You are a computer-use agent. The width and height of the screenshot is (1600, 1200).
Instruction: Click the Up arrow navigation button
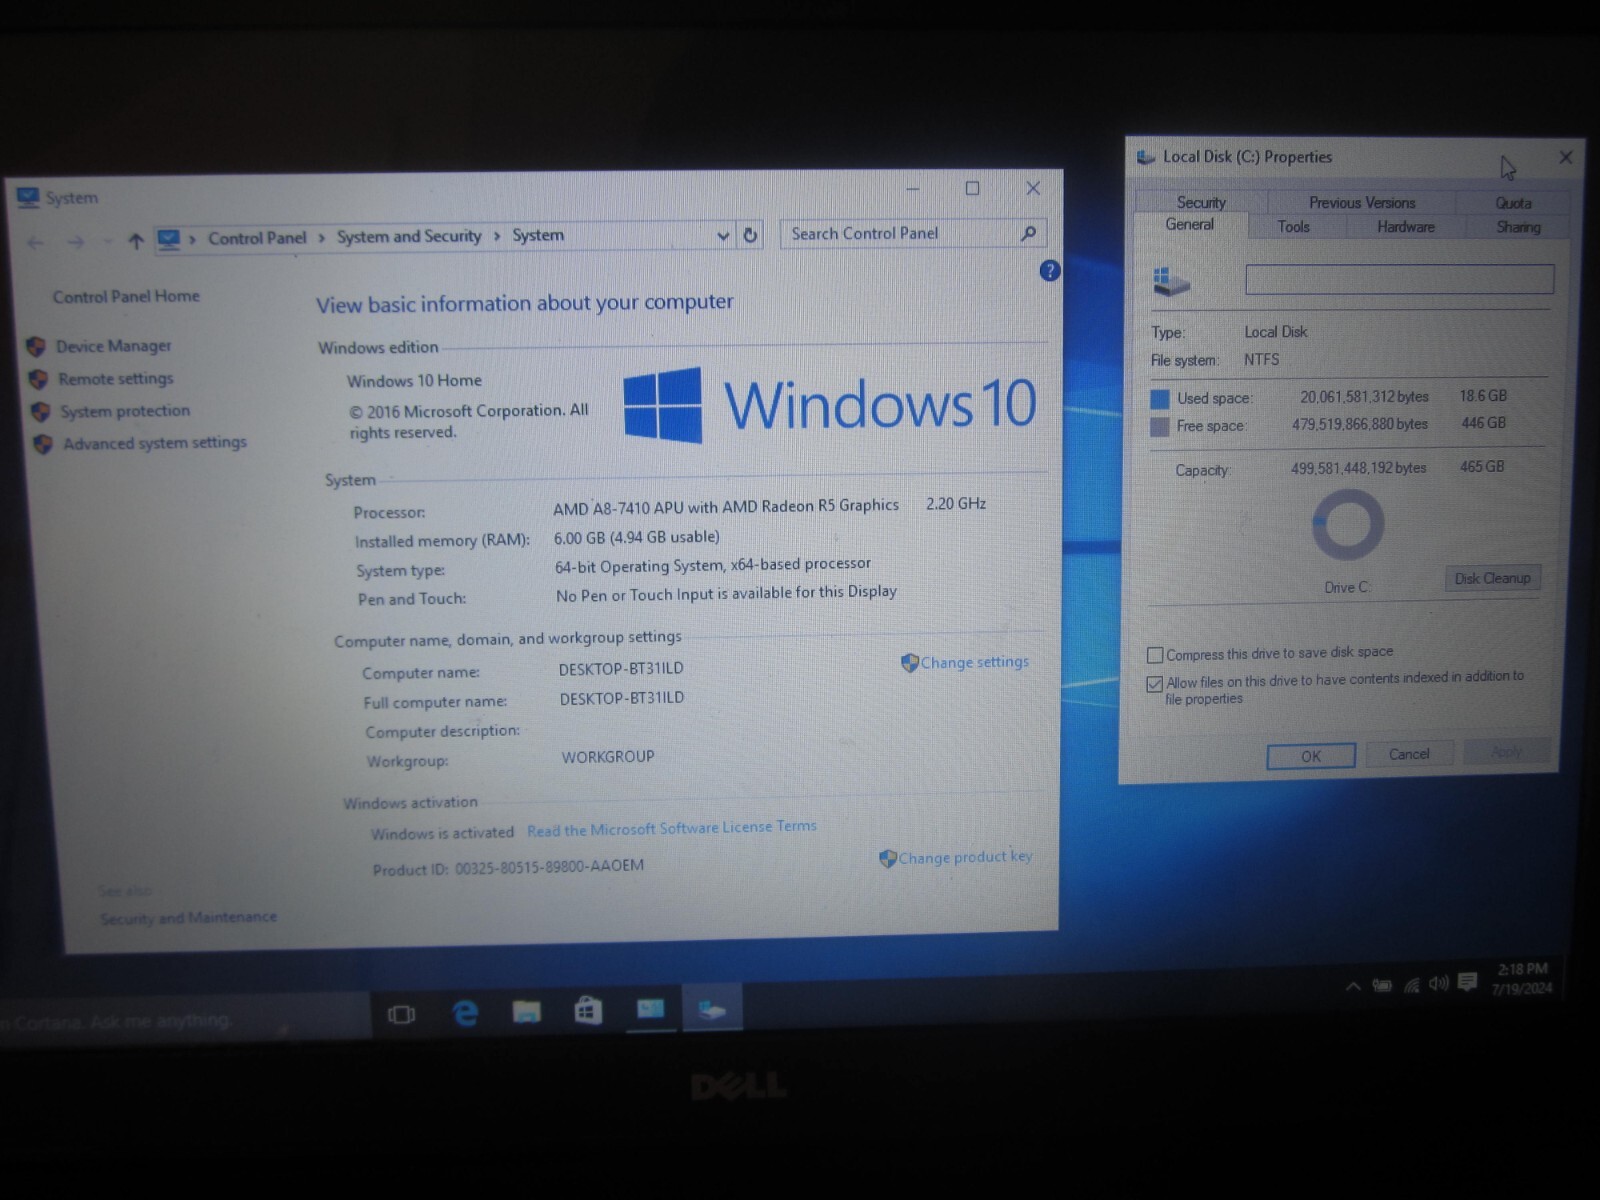point(135,241)
